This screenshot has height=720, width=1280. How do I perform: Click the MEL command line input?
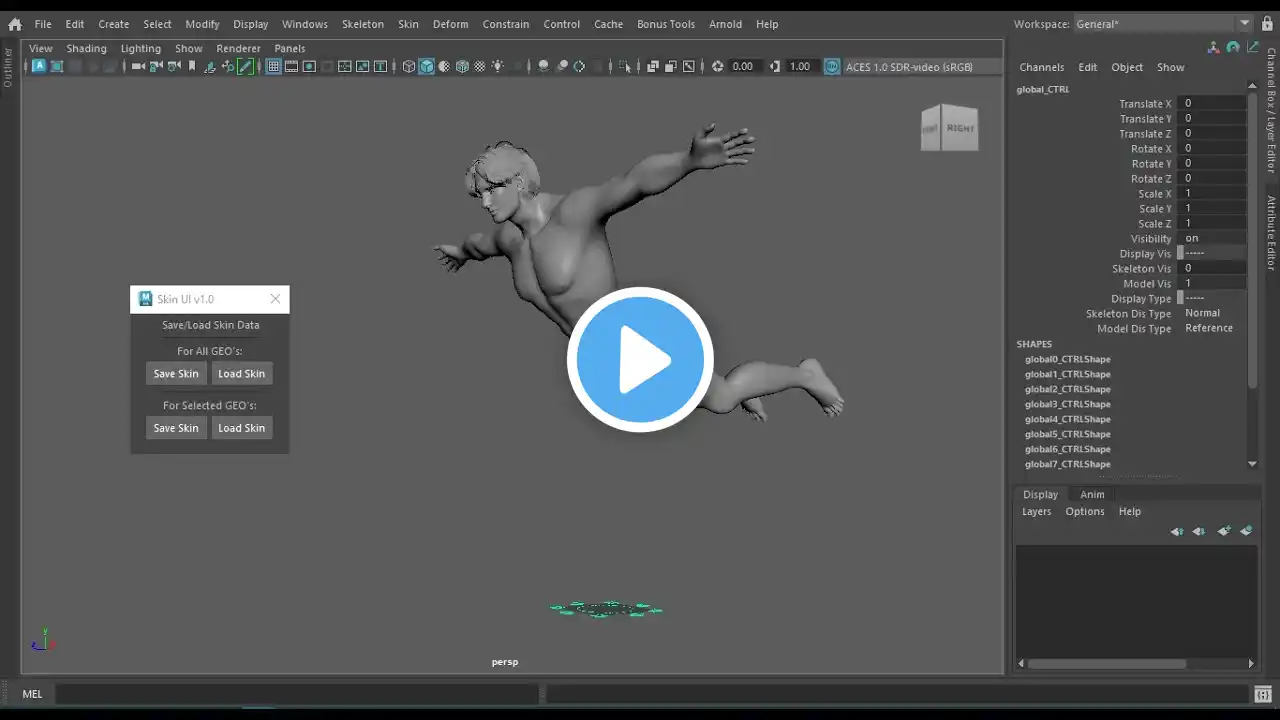(296, 694)
